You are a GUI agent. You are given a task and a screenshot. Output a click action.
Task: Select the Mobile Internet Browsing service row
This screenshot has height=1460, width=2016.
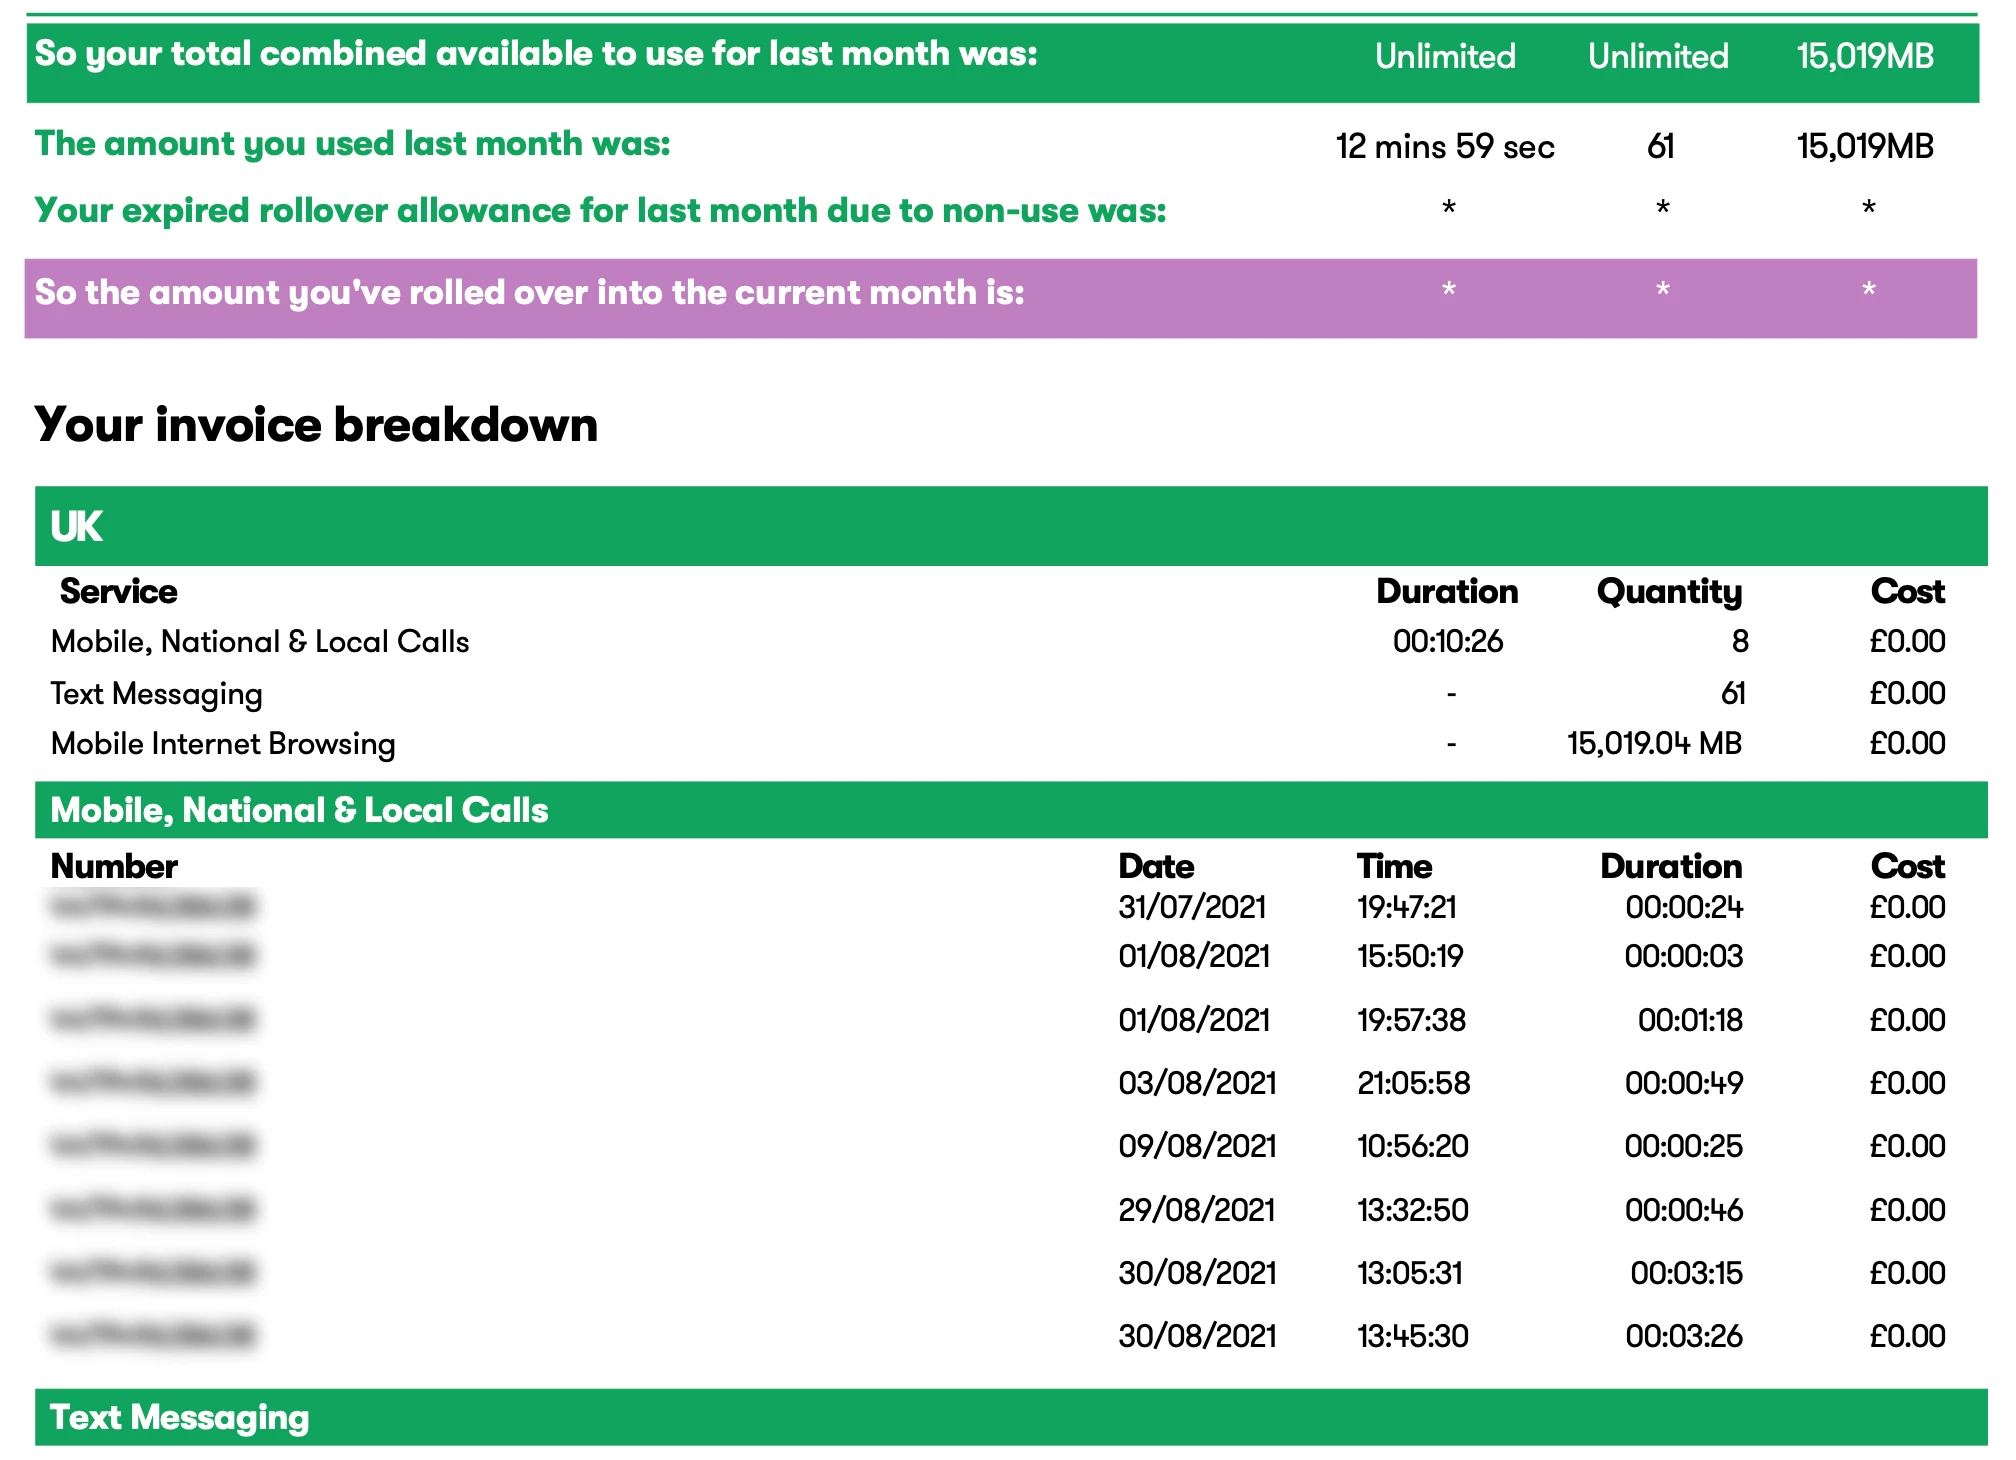tap(223, 744)
